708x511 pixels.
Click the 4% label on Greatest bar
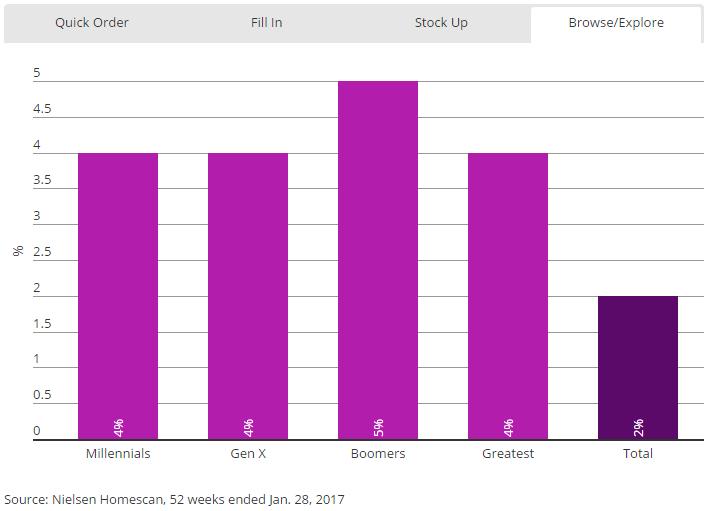(508, 427)
